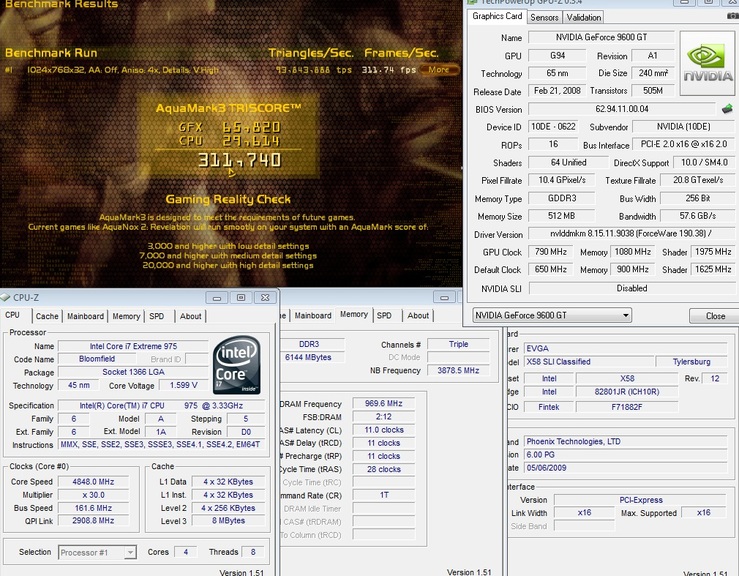This screenshot has height=576, width=739.
Task: Click the NVIDIA logo in GPU-Z
Action: [707, 64]
